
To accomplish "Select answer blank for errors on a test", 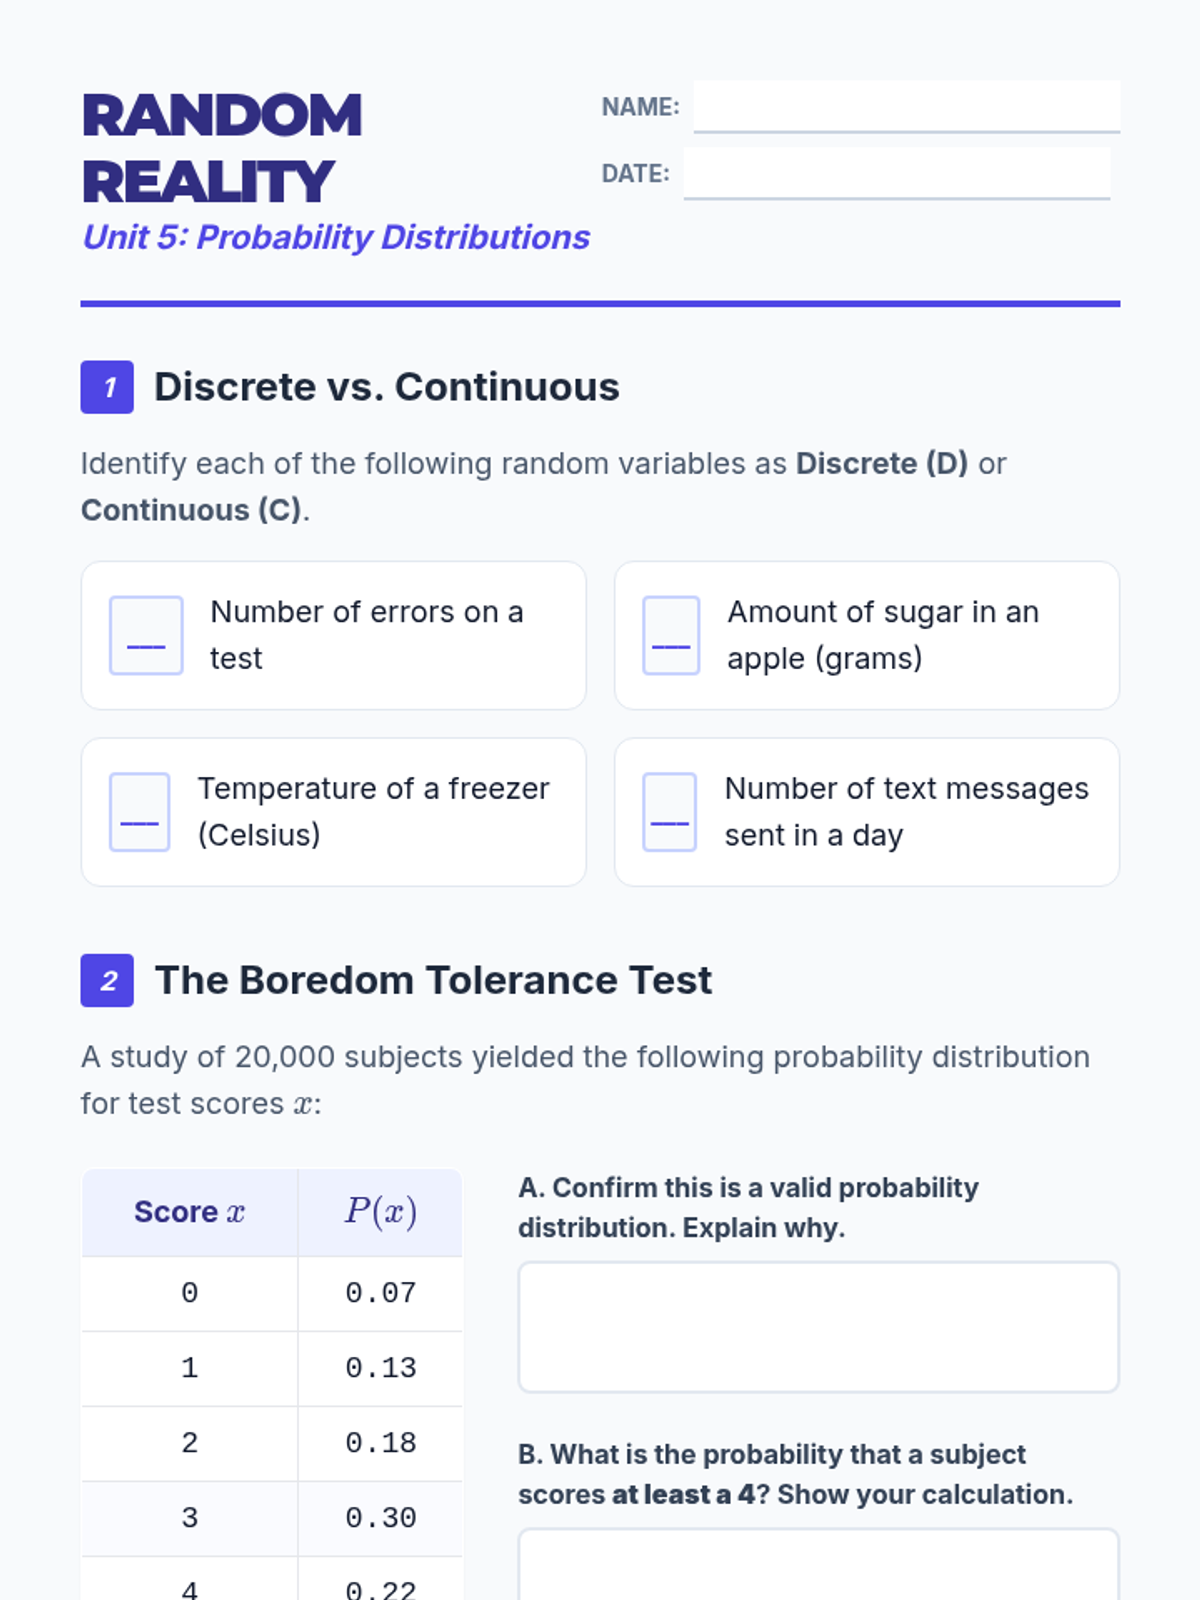I will tap(146, 636).
